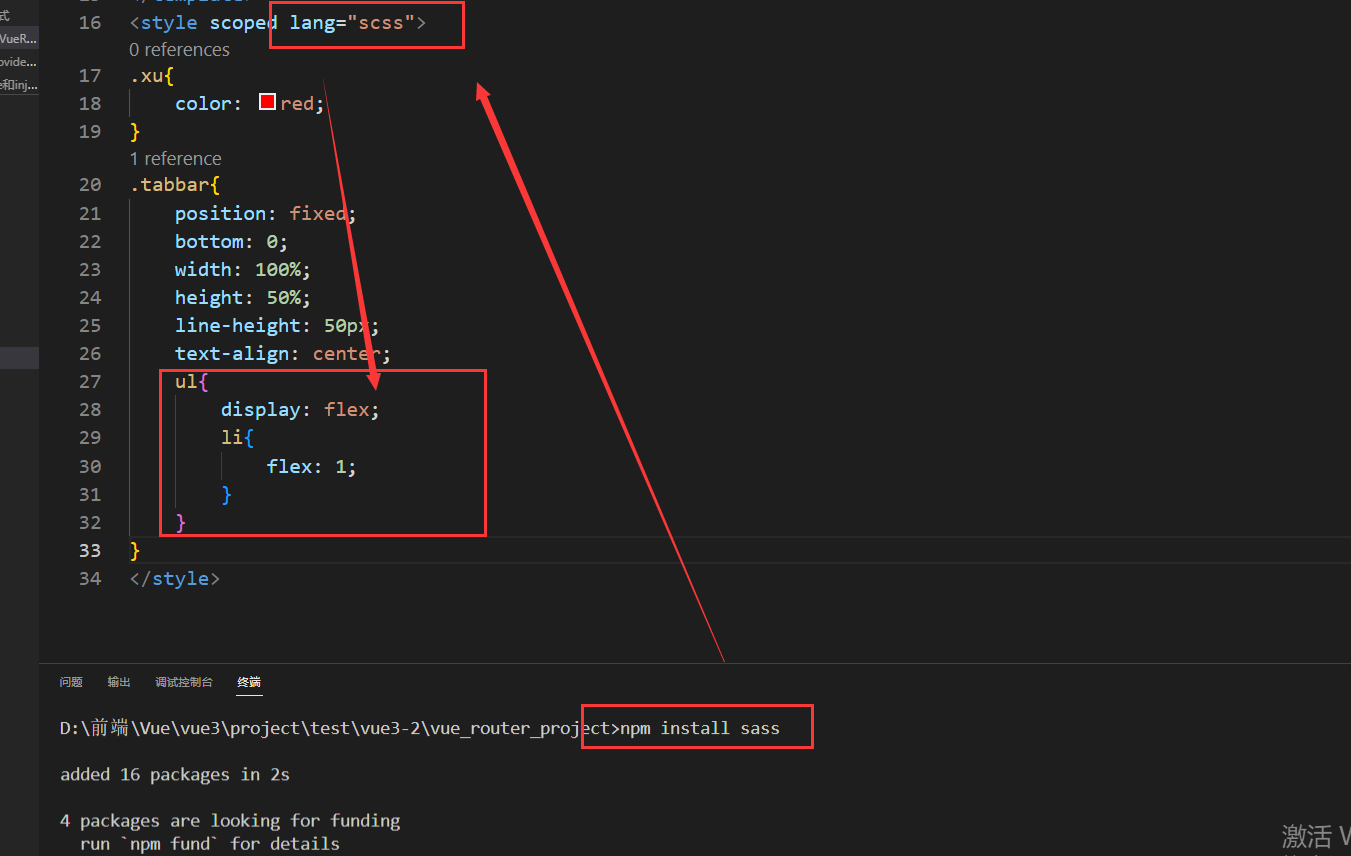The width and height of the screenshot is (1351, 856).
Task: Click line number 20 in the gutter
Action: [90, 185]
